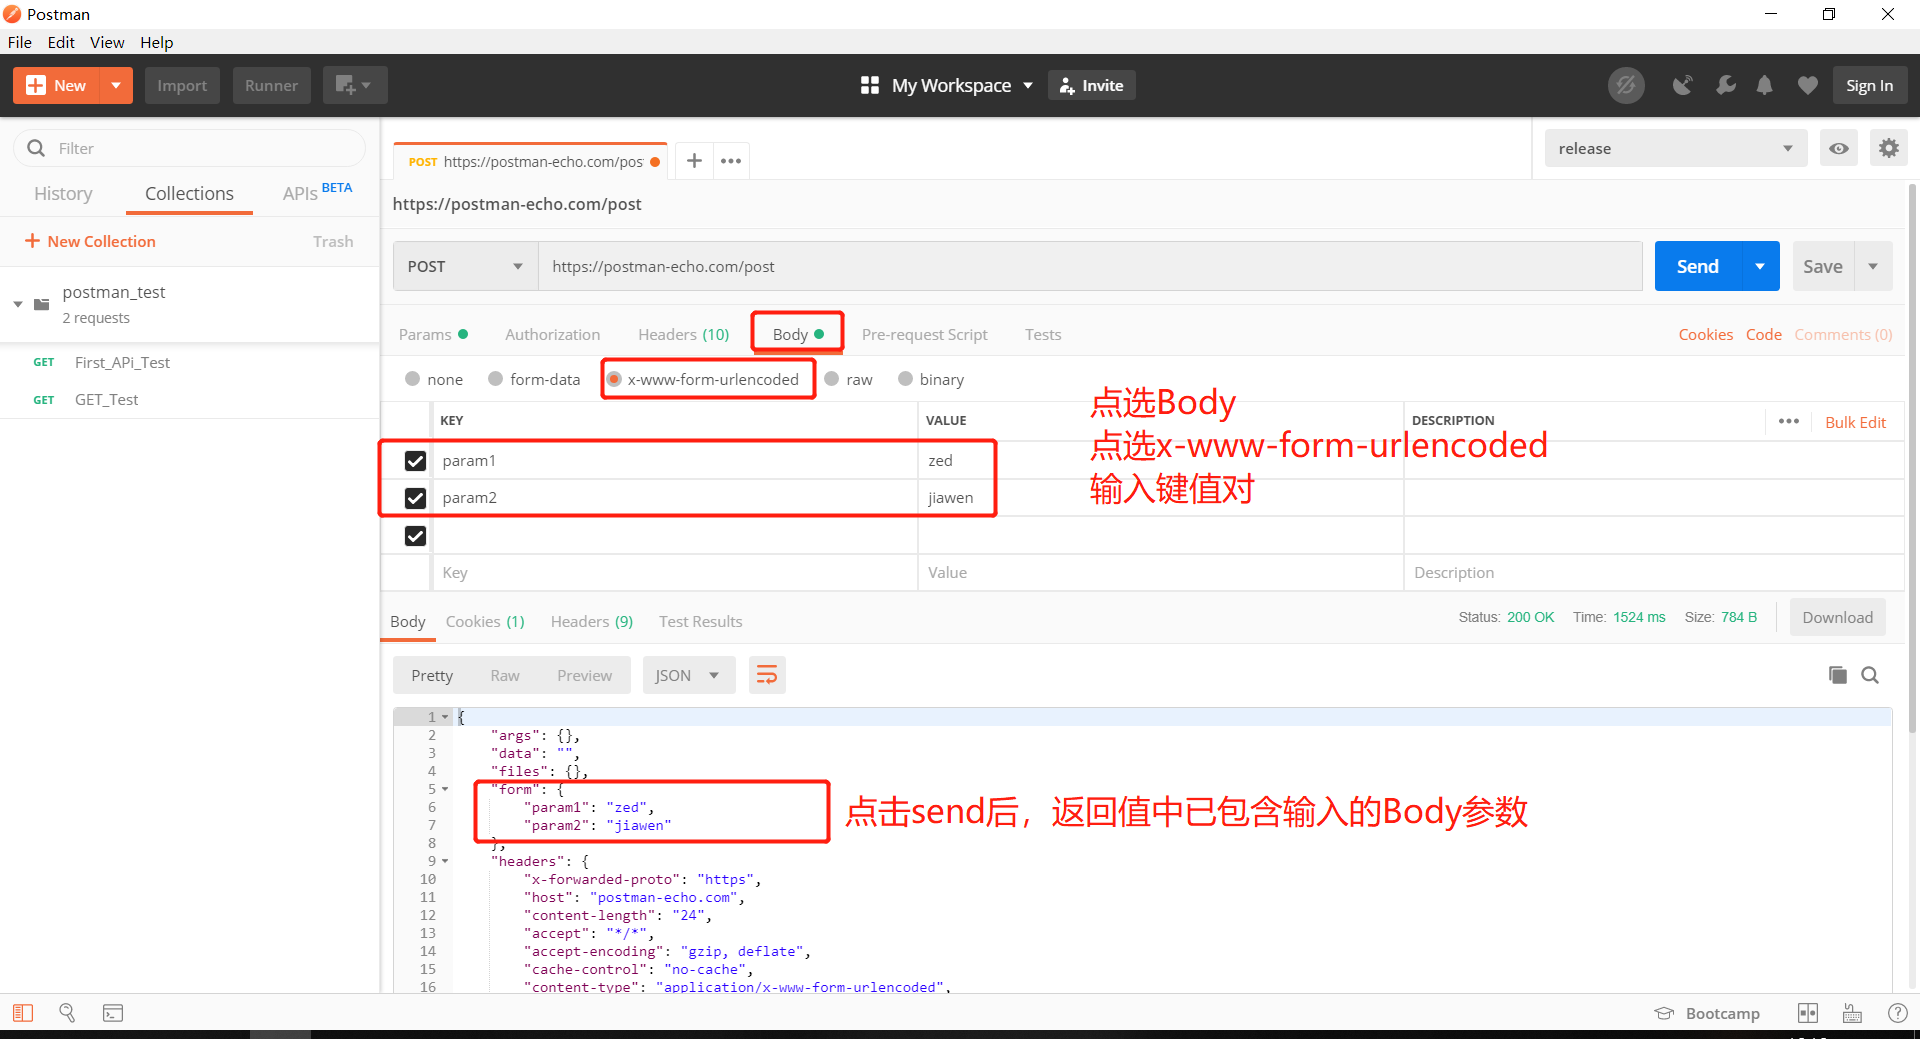Open the capture requests satellite icon
Image resolution: width=1920 pixels, height=1039 pixels.
click(1683, 85)
